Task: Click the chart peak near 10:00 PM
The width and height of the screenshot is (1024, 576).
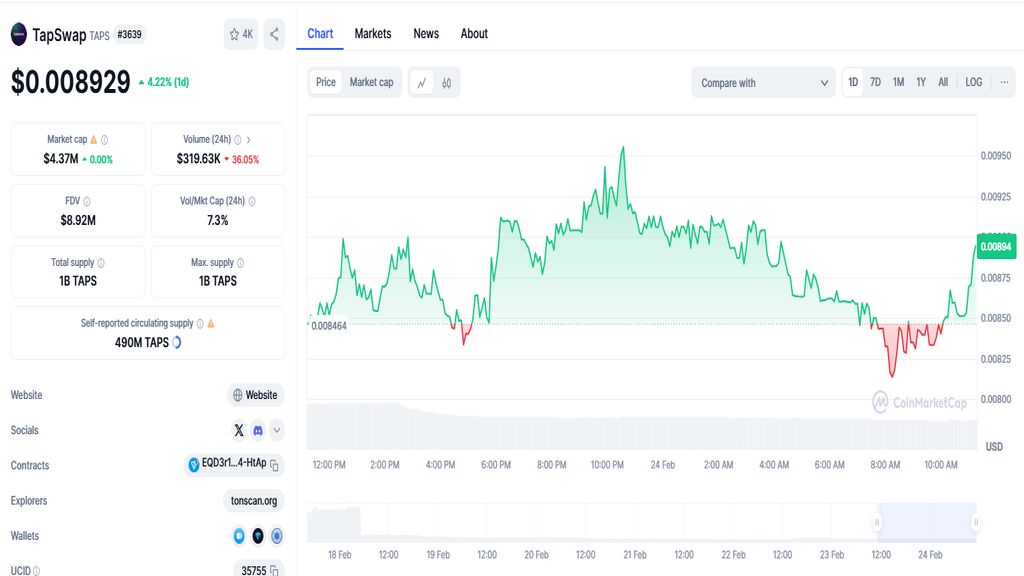Action: (x=623, y=148)
